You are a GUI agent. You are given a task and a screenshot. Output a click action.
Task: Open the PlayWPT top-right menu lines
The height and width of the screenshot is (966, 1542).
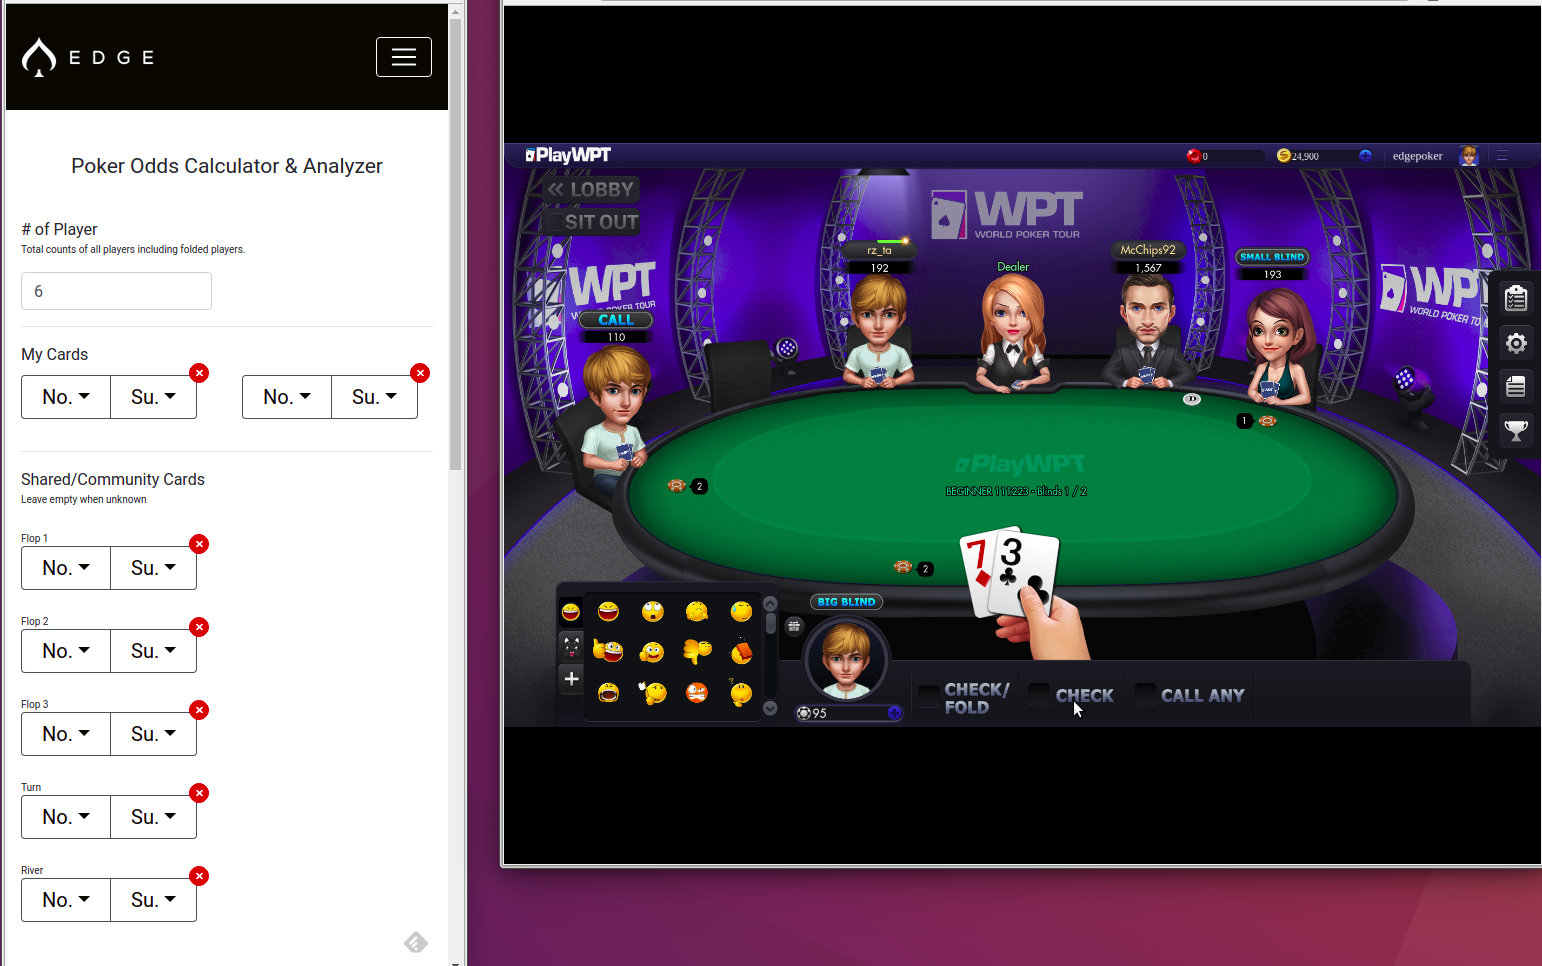tap(1502, 156)
